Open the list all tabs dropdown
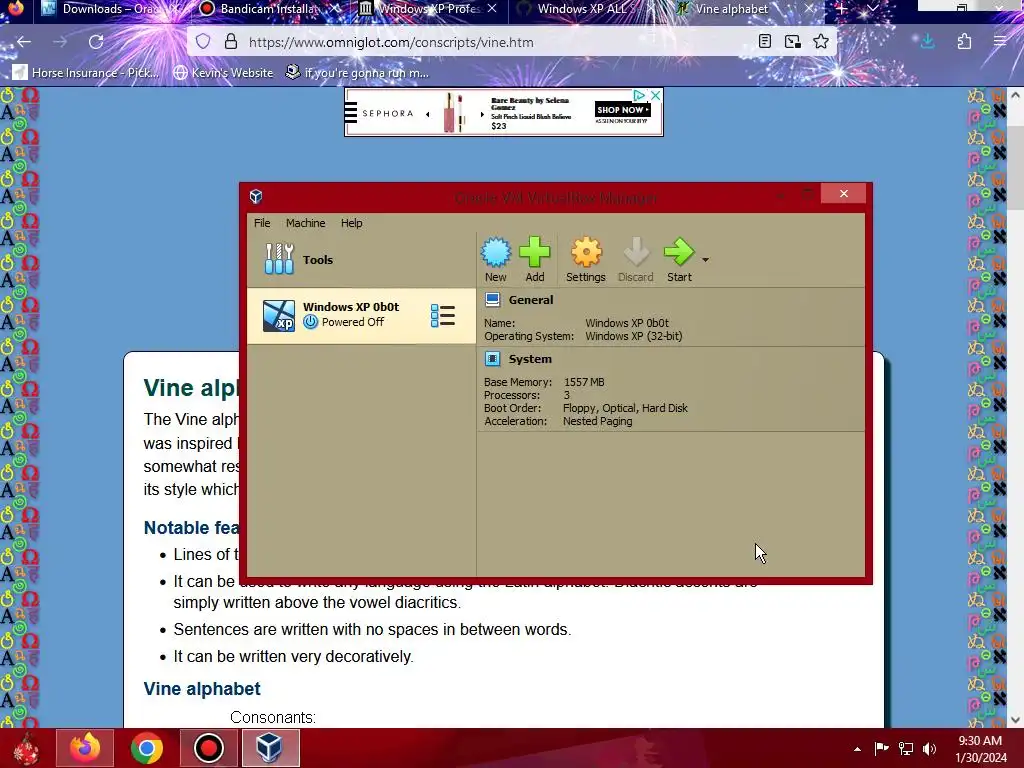1024x768 pixels. (x=873, y=8)
